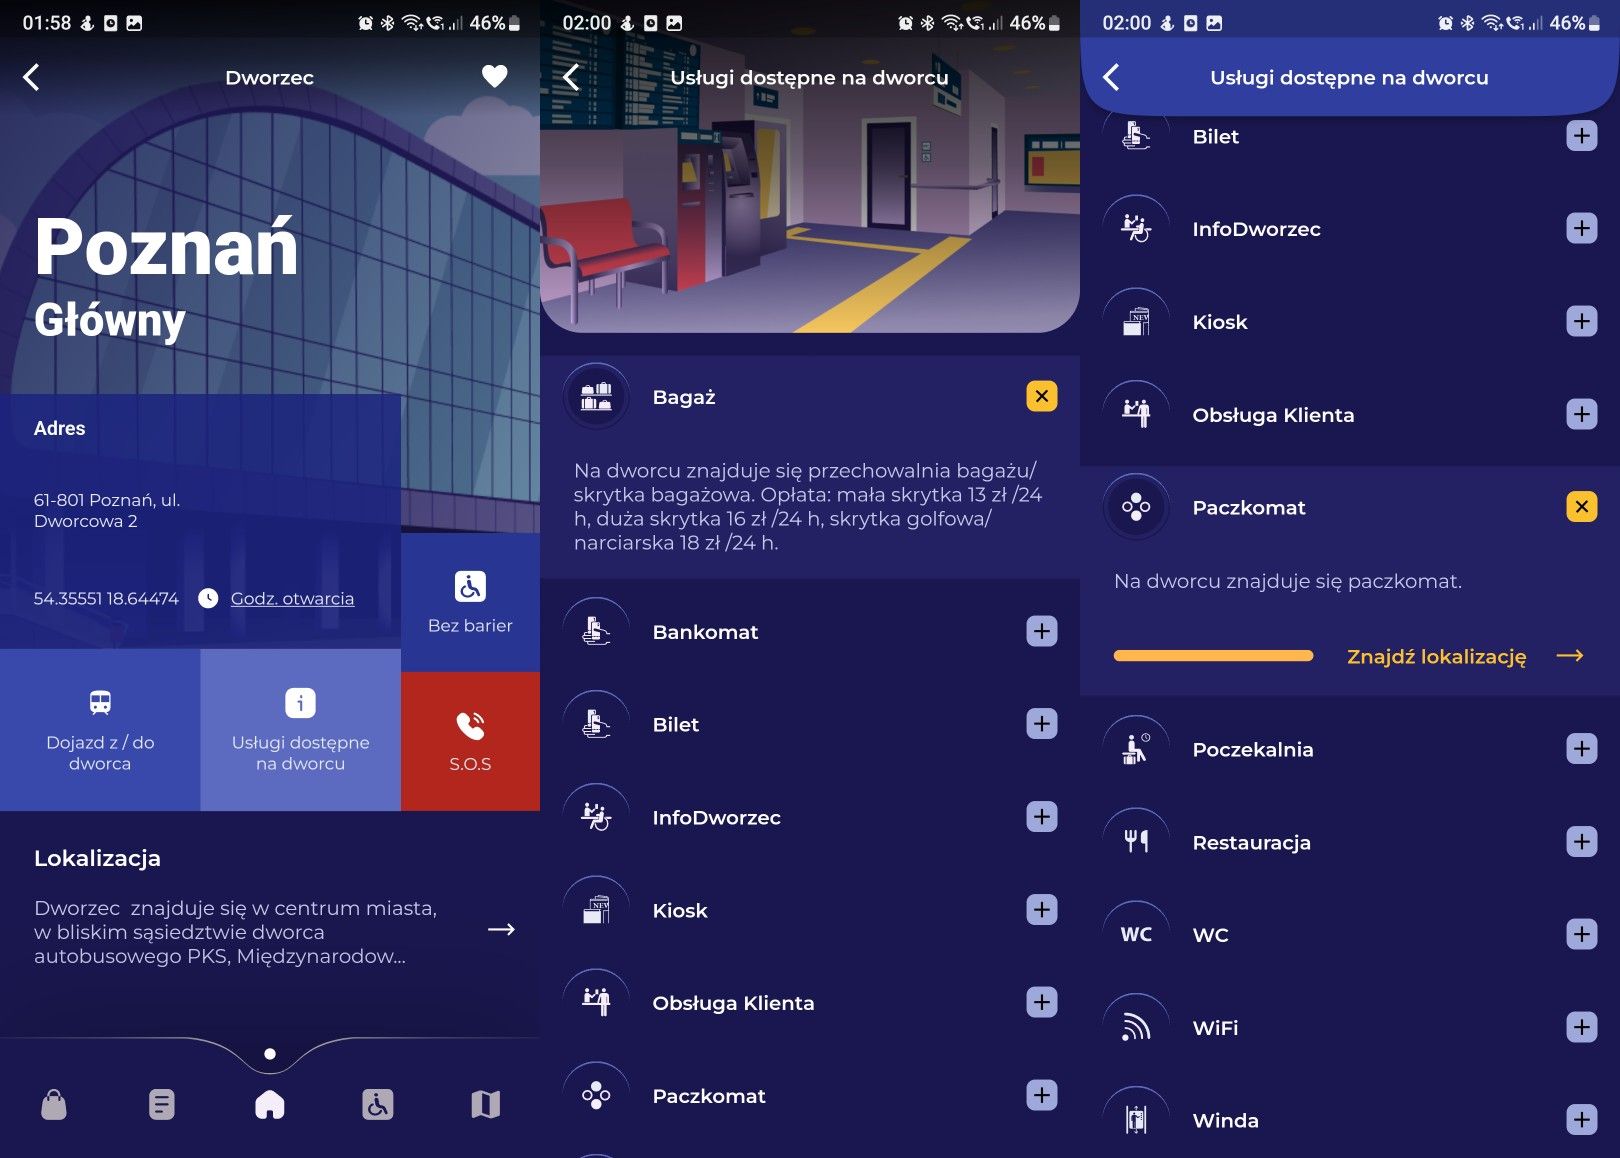Image resolution: width=1620 pixels, height=1158 pixels.
Task: Expand Kiosk on the screen with Bagaż open
Action: pyautogui.click(x=1042, y=910)
